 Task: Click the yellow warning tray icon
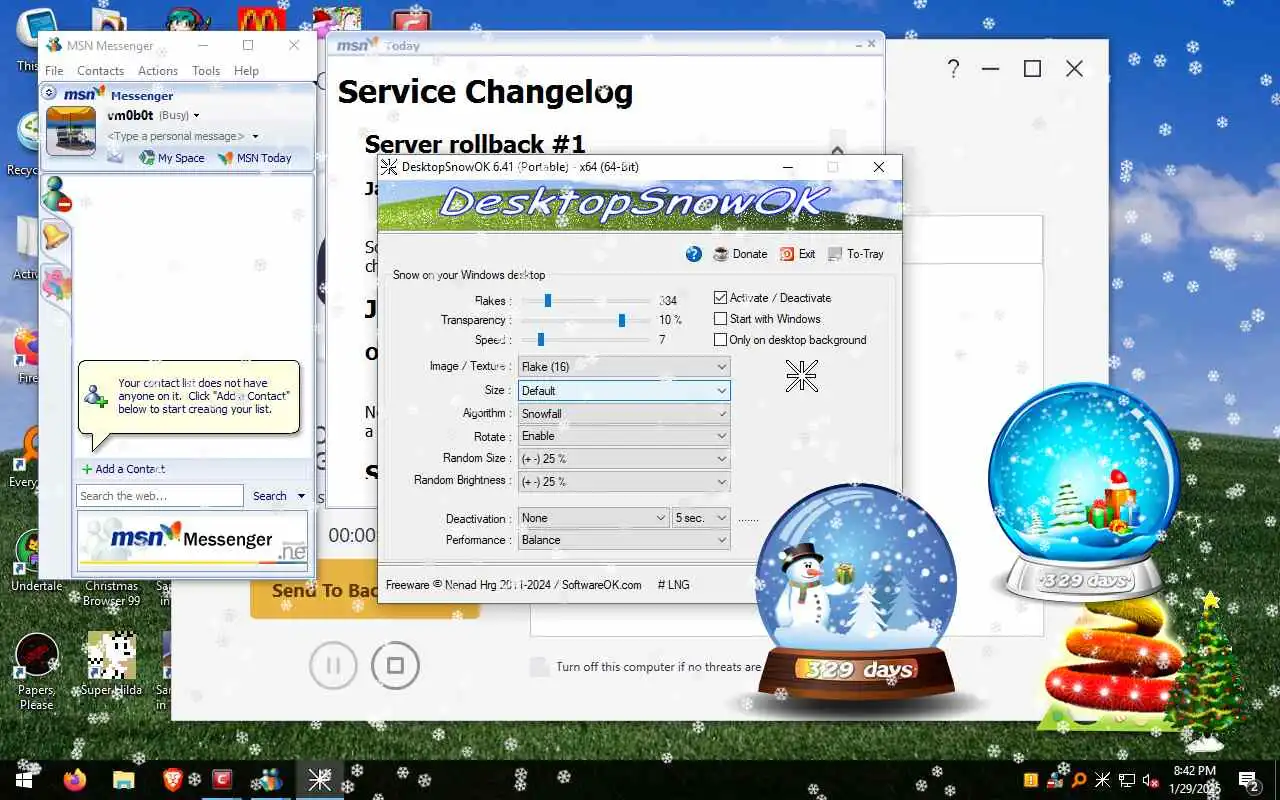coord(1030,780)
